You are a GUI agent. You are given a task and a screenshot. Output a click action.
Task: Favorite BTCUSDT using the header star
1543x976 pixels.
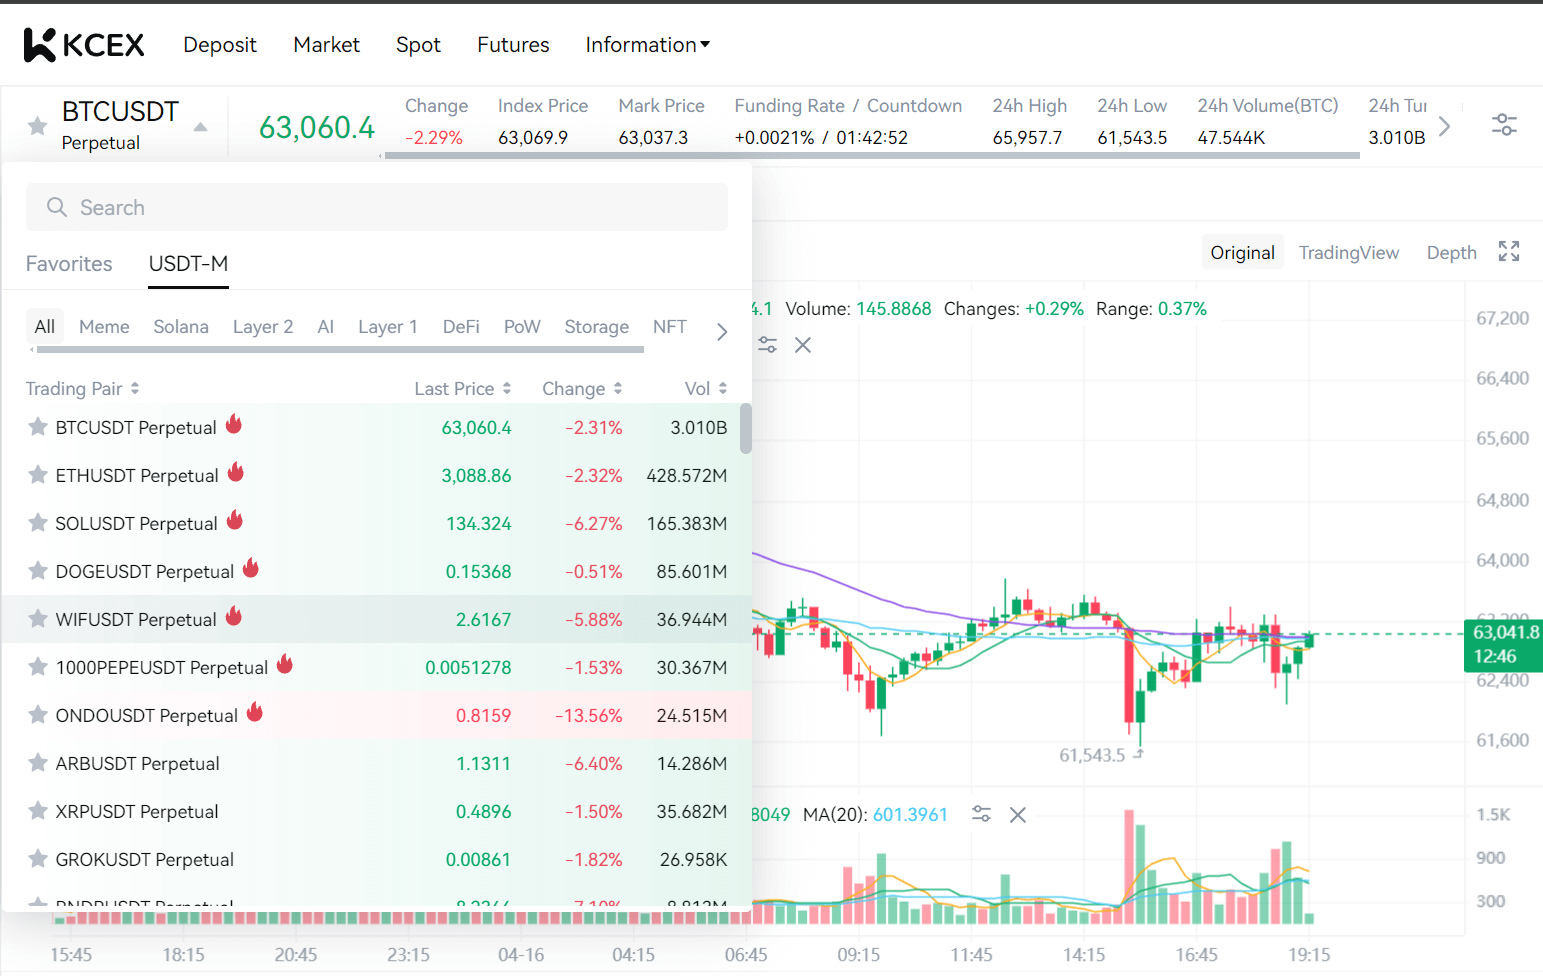36,125
